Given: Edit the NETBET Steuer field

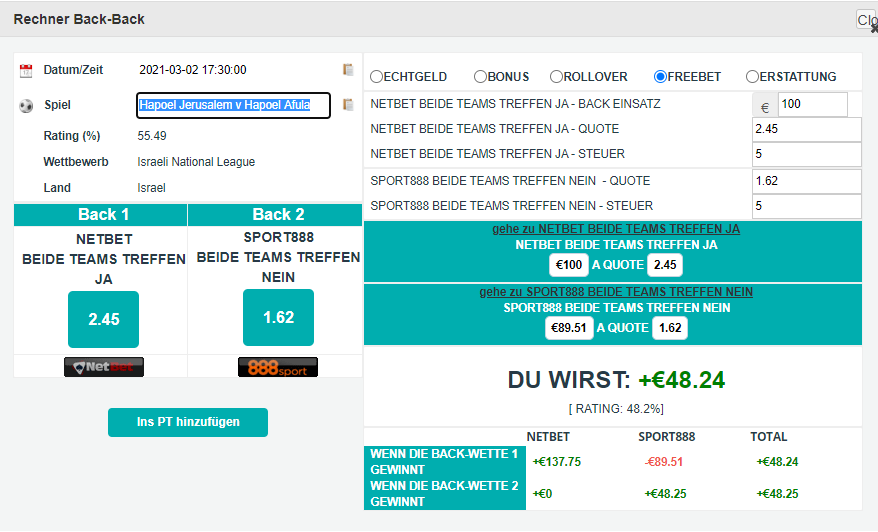Looking at the screenshot, I should click(806, 154).
